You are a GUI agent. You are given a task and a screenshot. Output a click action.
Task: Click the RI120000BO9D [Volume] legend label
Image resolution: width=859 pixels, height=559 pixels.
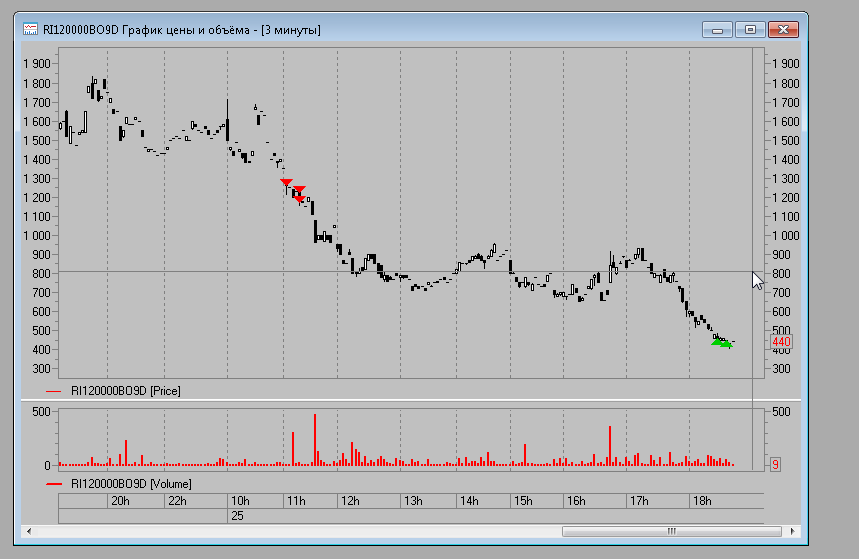[x=131, y=484]
